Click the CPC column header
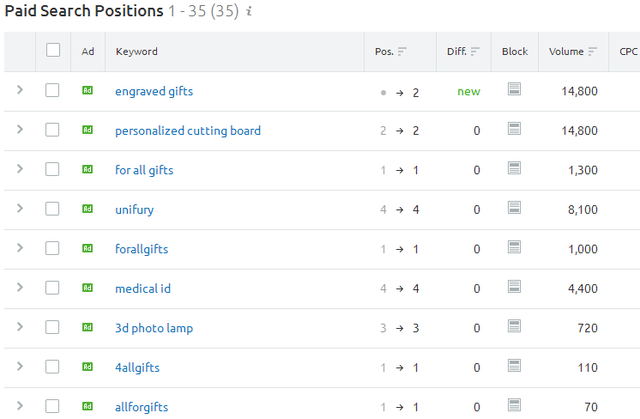Image resolution: width=640 pixels, height=419 pixels. (628, 51)
